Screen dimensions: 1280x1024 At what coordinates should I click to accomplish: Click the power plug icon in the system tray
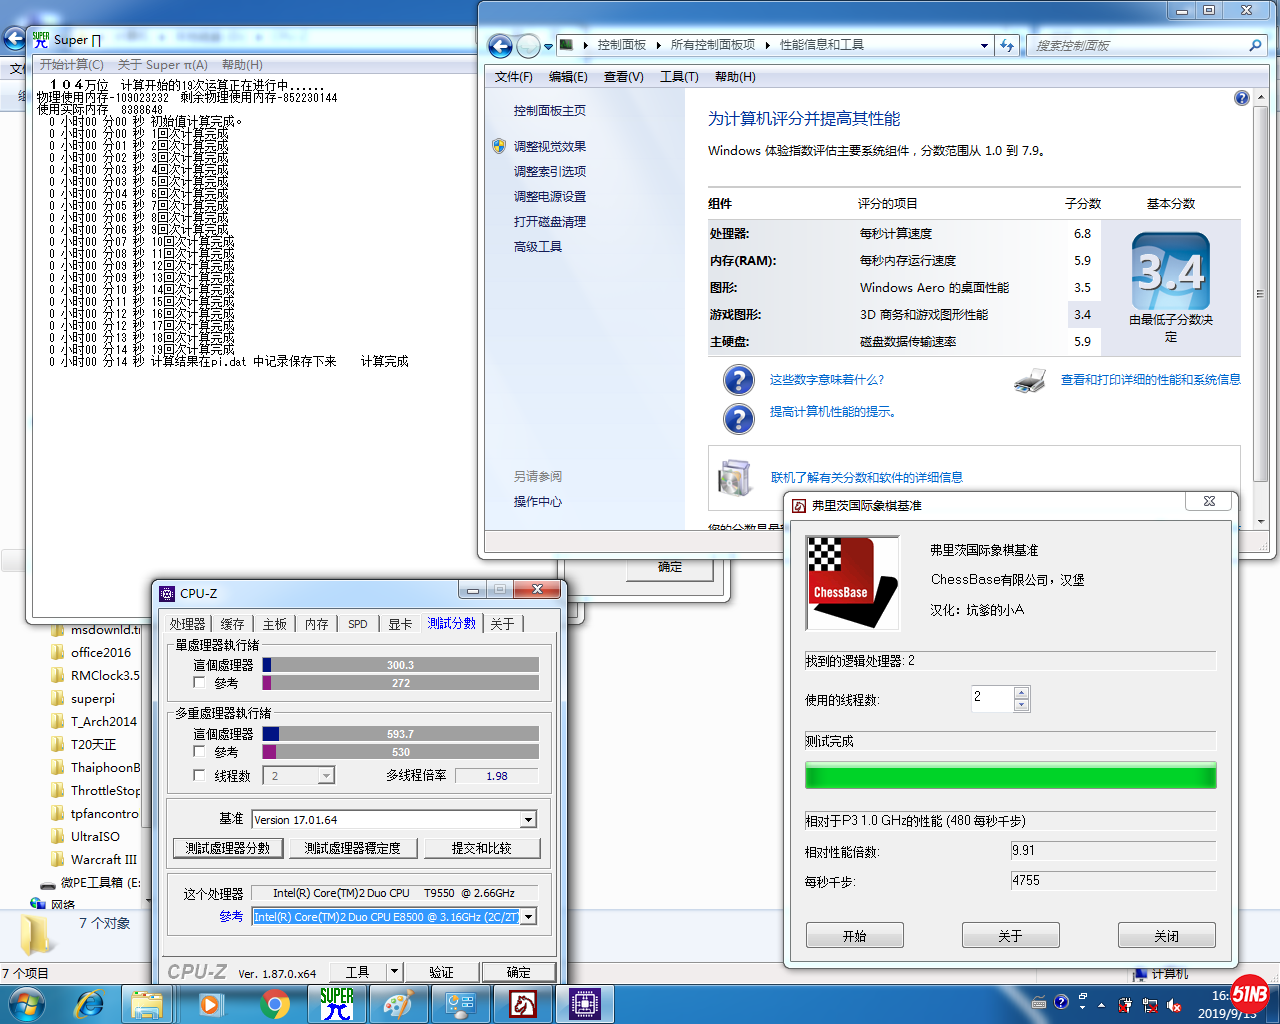click(1125, 1005)
